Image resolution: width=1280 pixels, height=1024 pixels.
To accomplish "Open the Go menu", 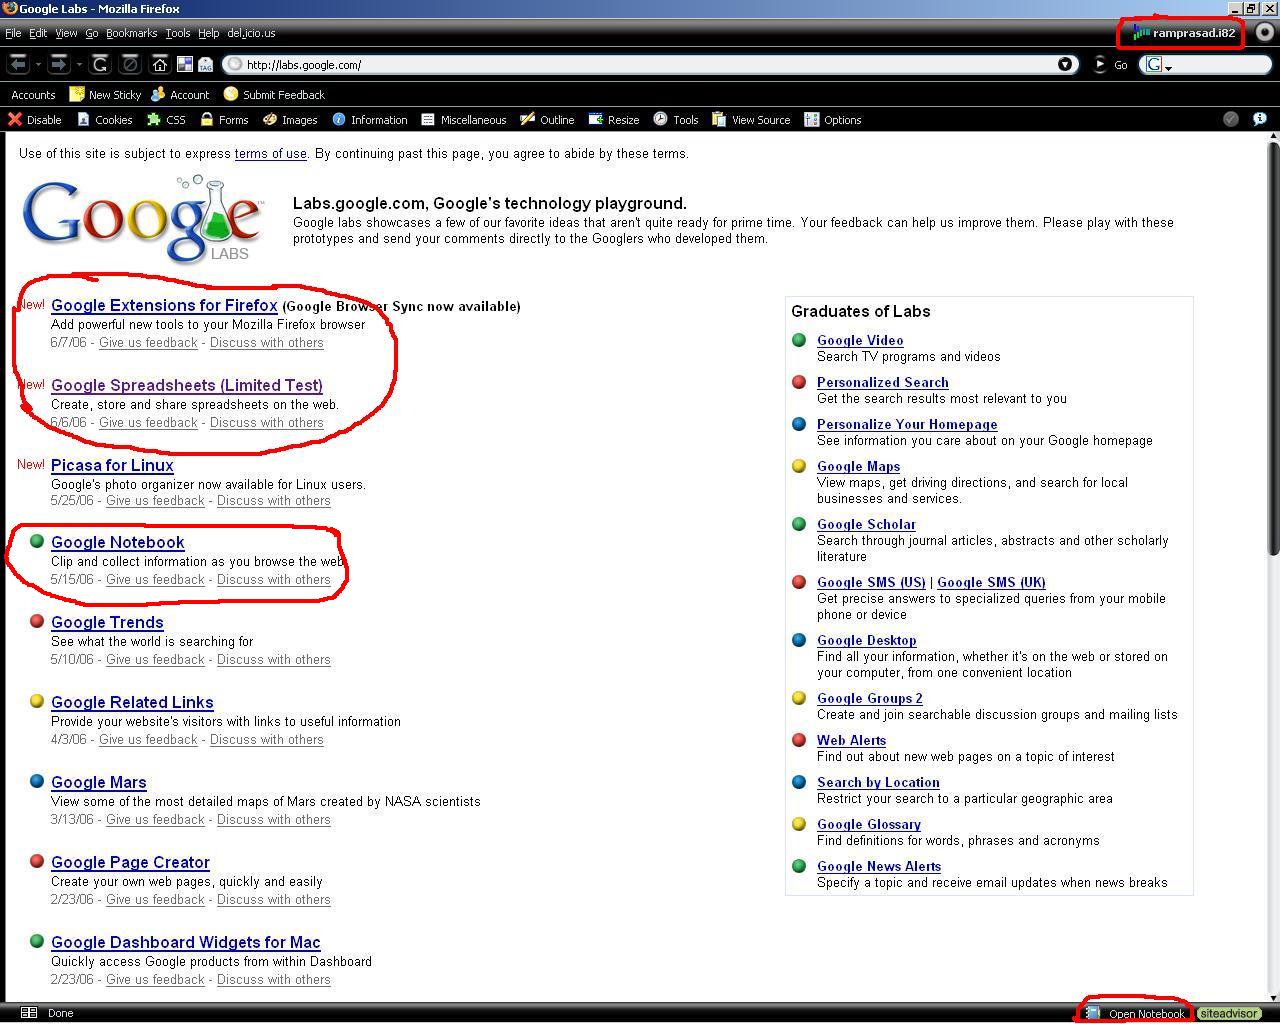I will click(x=91, y=33).
